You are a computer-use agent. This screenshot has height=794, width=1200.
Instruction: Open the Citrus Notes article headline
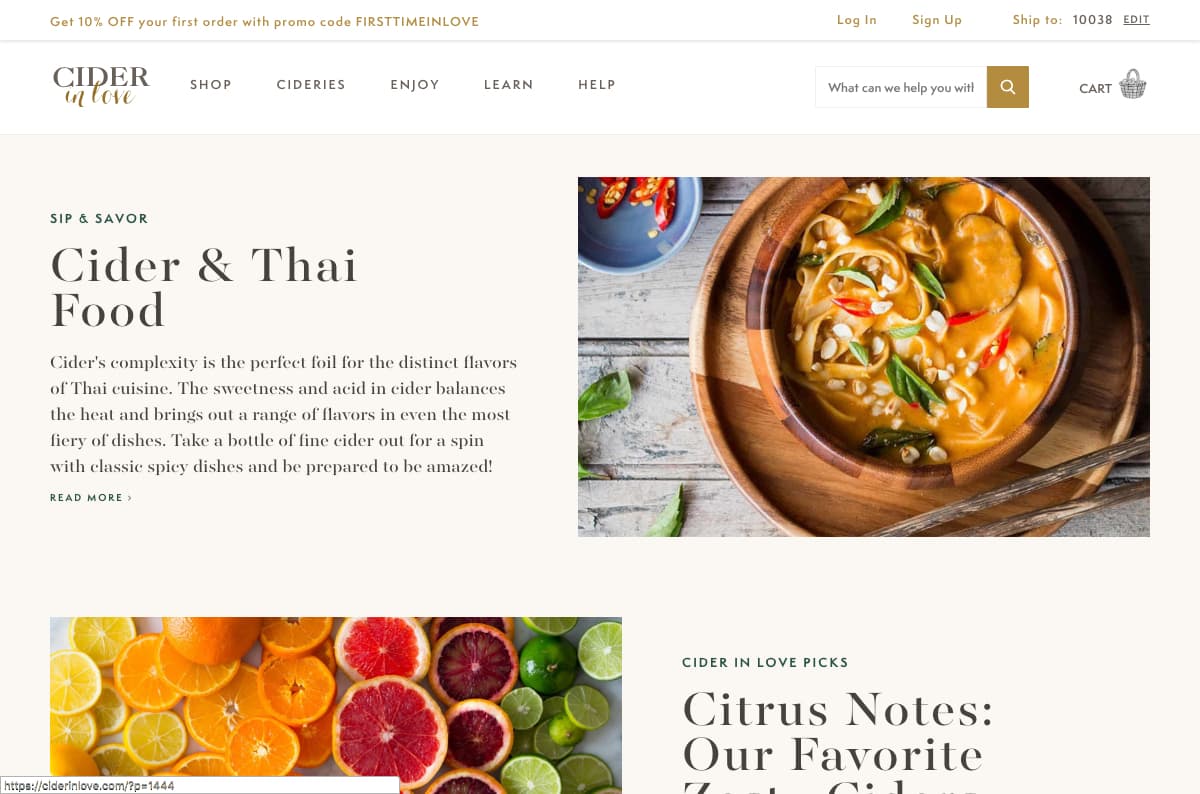[x=838, y=740]
